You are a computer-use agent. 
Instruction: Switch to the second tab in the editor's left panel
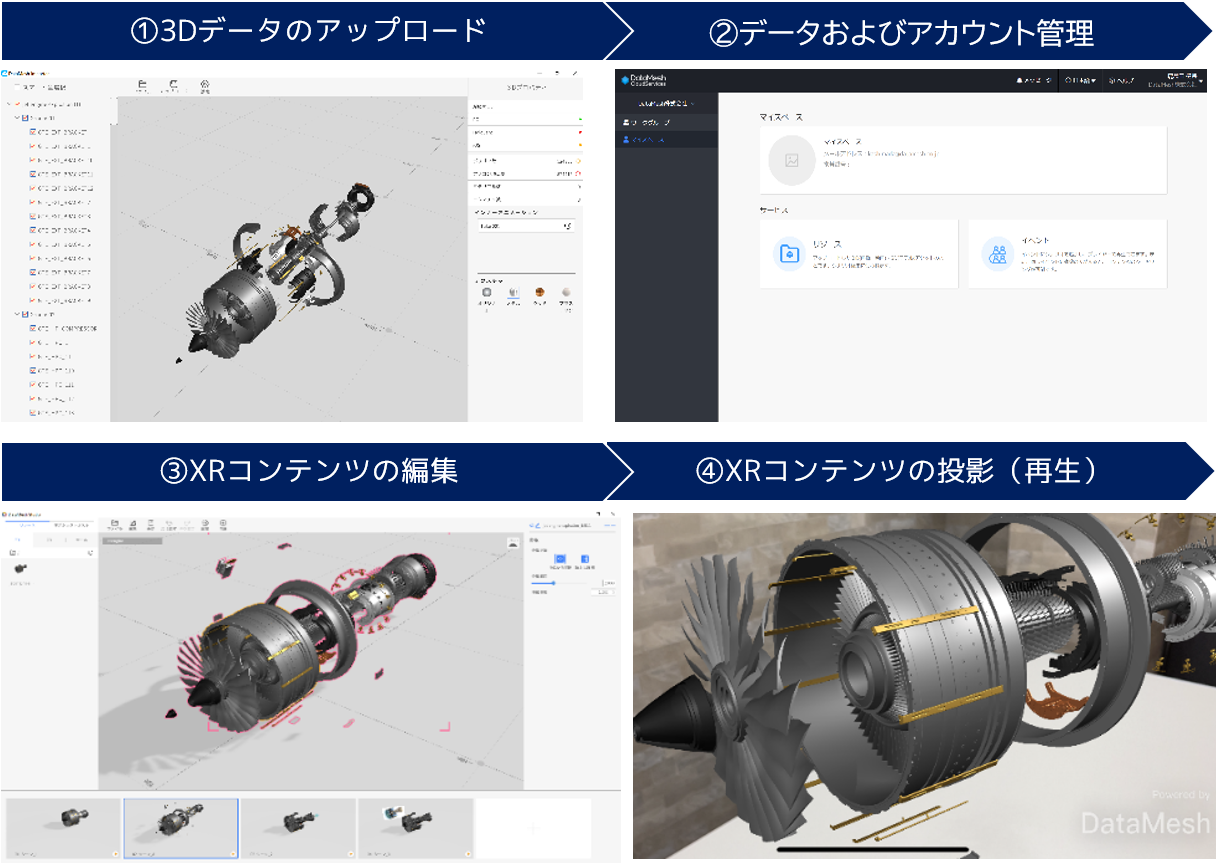pos(70,524)
